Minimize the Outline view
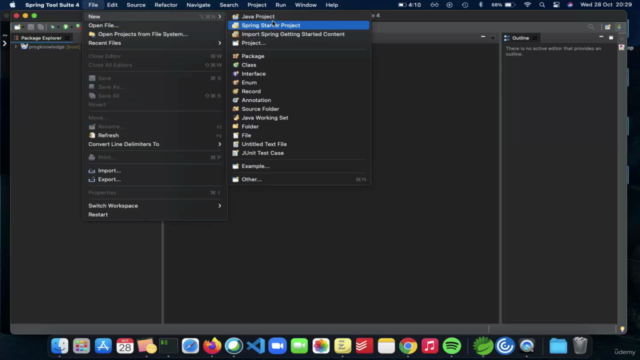Viewport: 640px width, 360px height. tap(601, 37)
